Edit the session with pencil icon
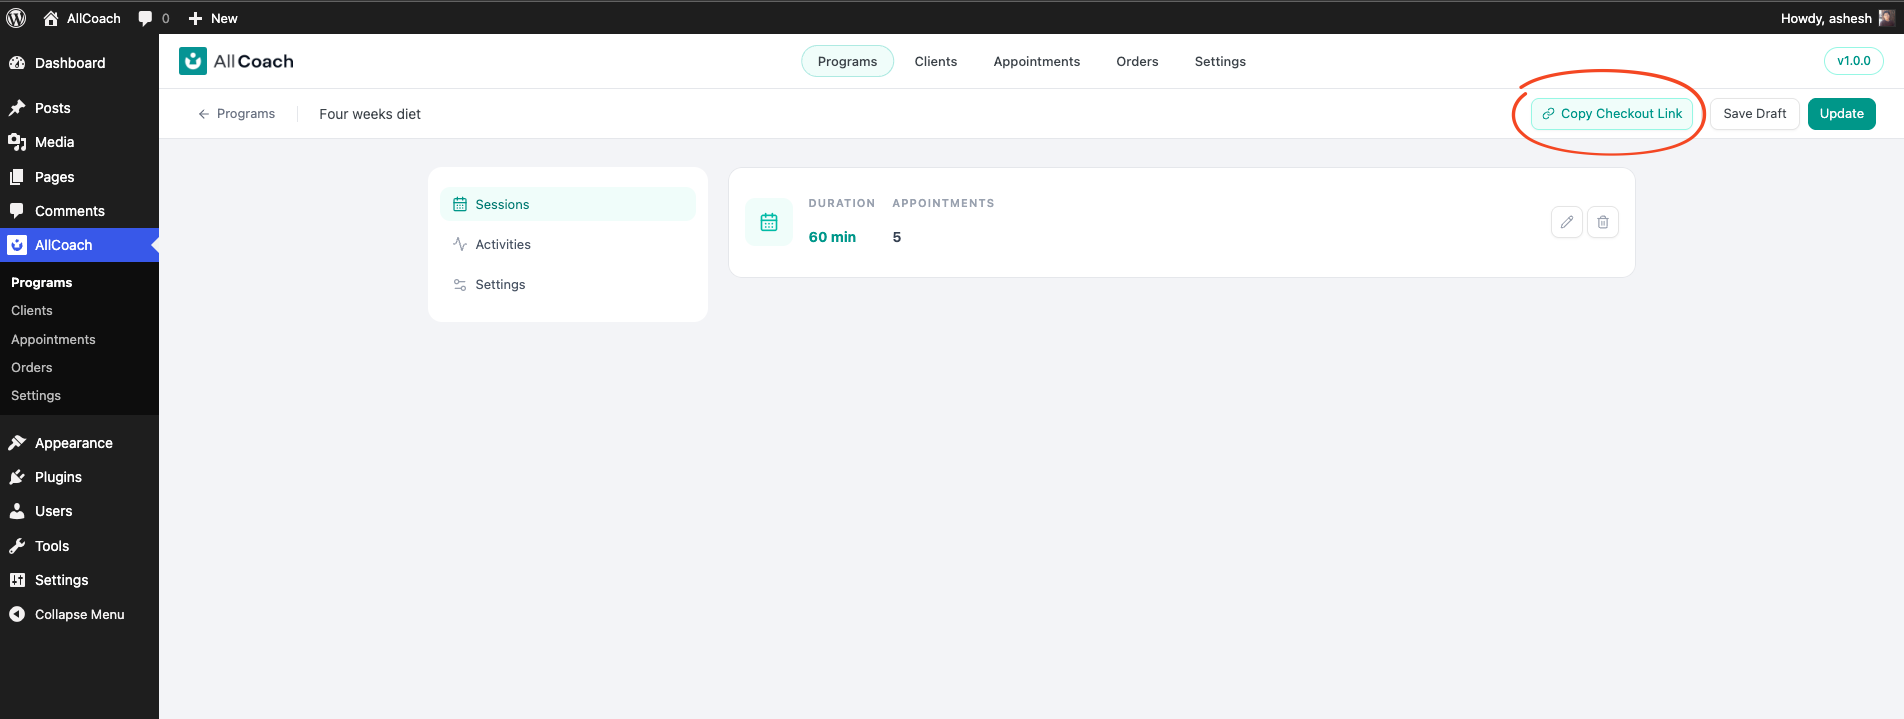Image resolution: width=1904 pixels, height=719 pixels. [1567, 222]
